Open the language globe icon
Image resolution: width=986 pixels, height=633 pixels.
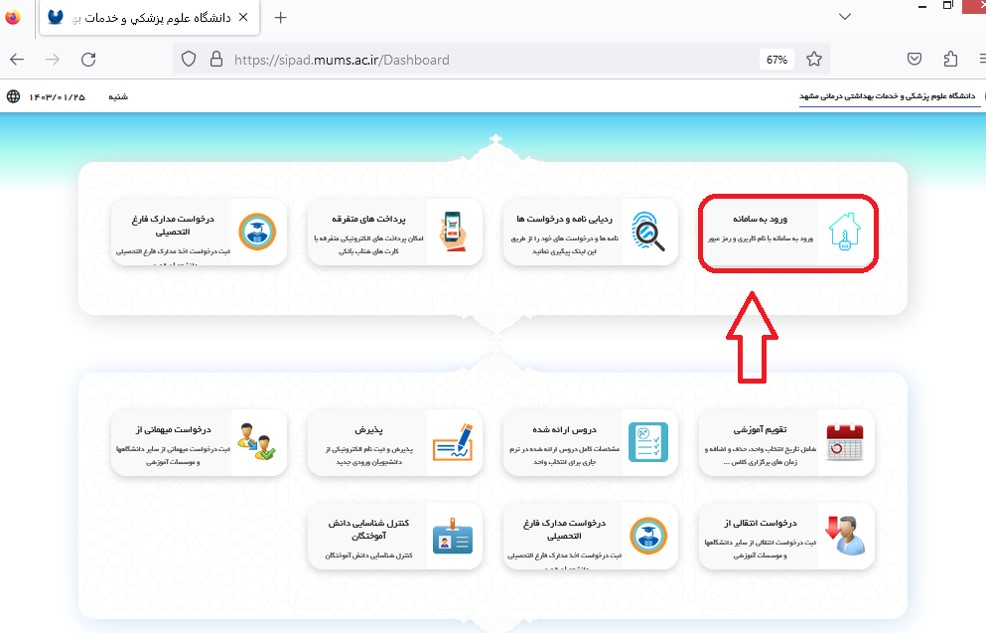coord(13,97)
